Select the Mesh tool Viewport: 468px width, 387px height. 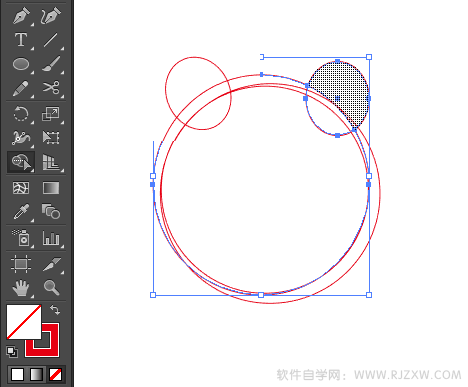point(21,188)
